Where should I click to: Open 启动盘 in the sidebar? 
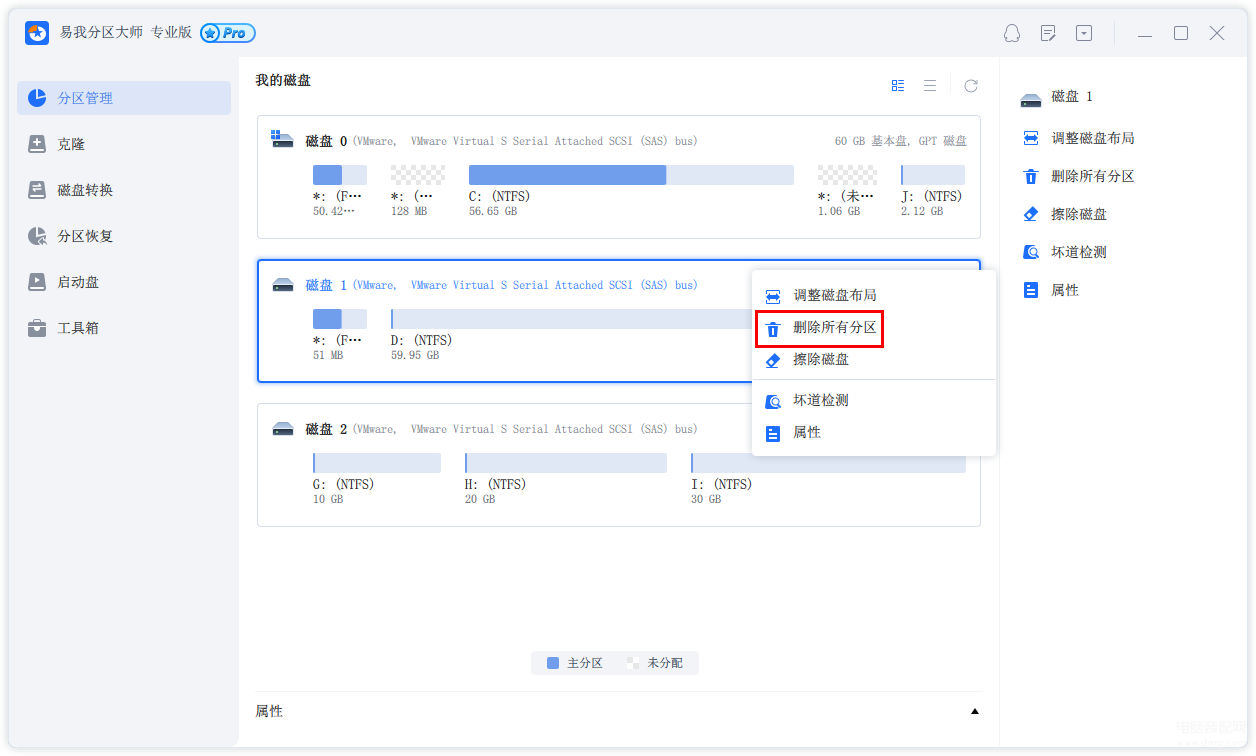124,282
